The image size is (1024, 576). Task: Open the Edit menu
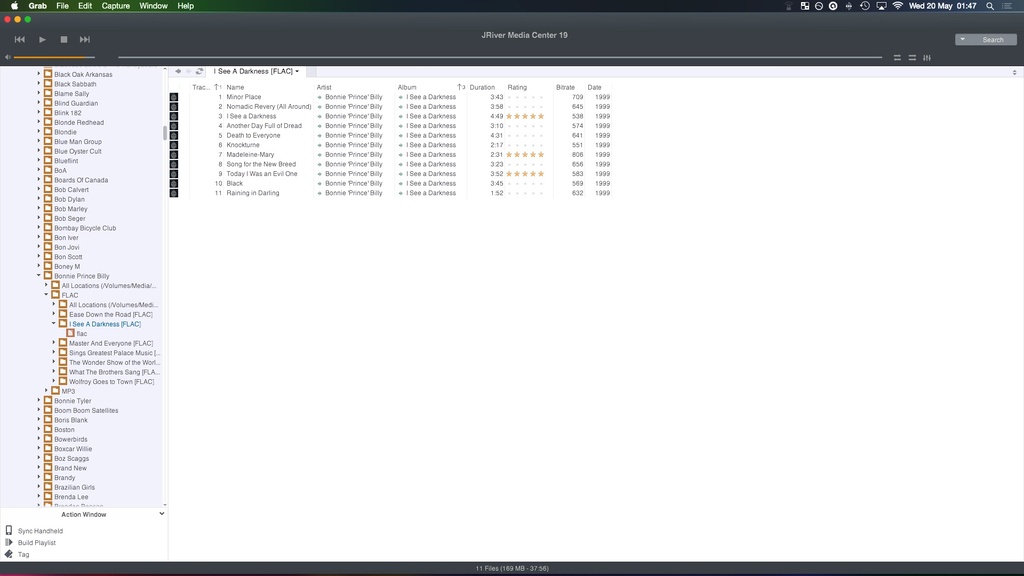85,6
